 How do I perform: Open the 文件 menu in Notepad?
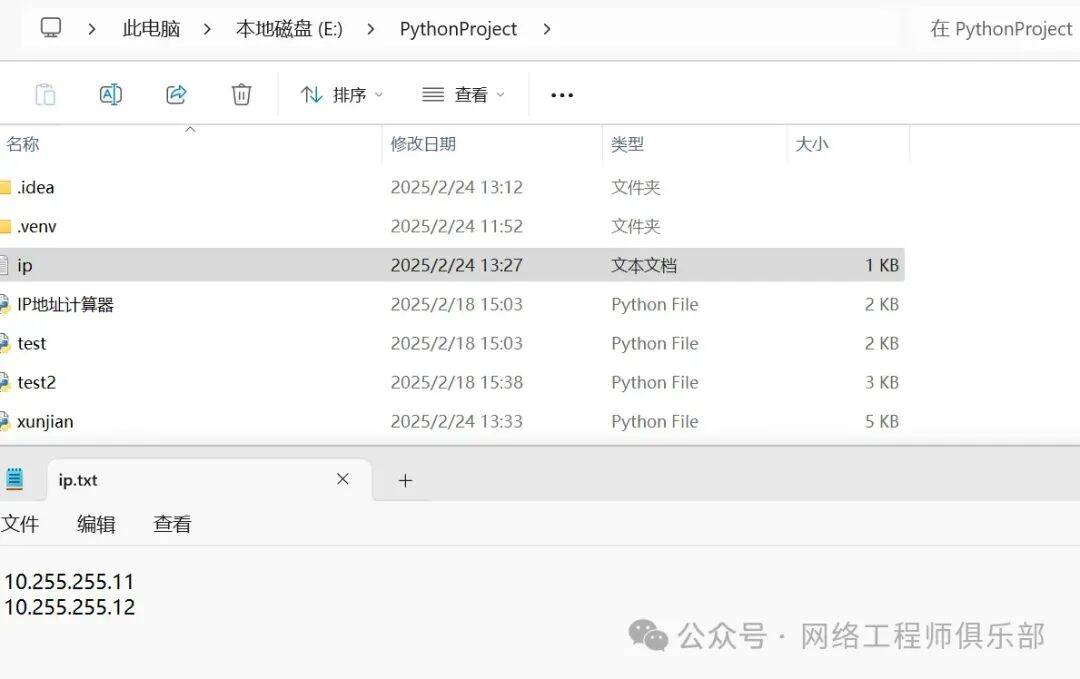click(19, 524)
